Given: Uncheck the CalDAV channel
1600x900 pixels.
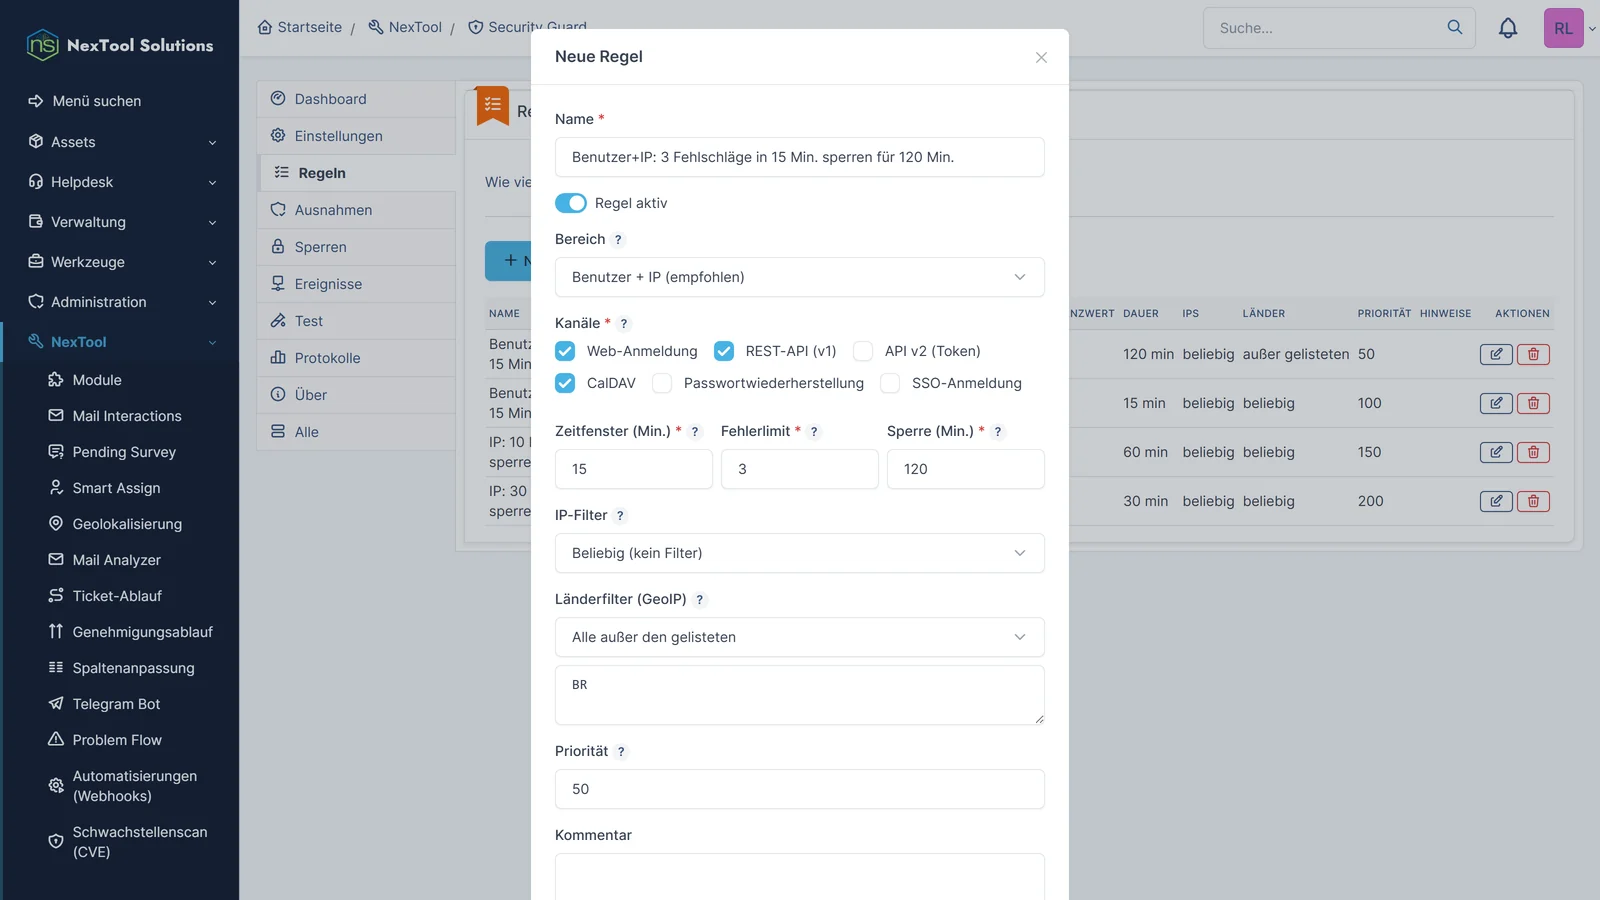Looking at the screenshot, I should pyautogui.click(x=565, y=383).
